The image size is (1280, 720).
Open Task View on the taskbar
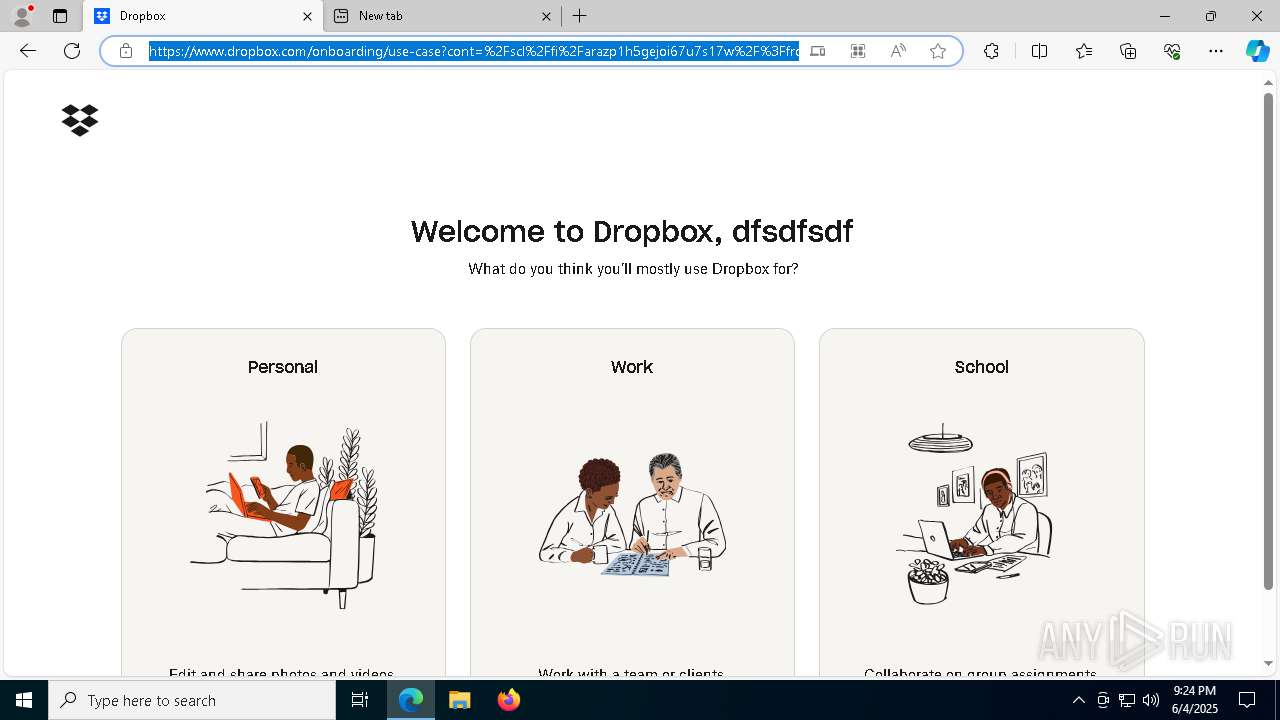(x=360, y=700)
